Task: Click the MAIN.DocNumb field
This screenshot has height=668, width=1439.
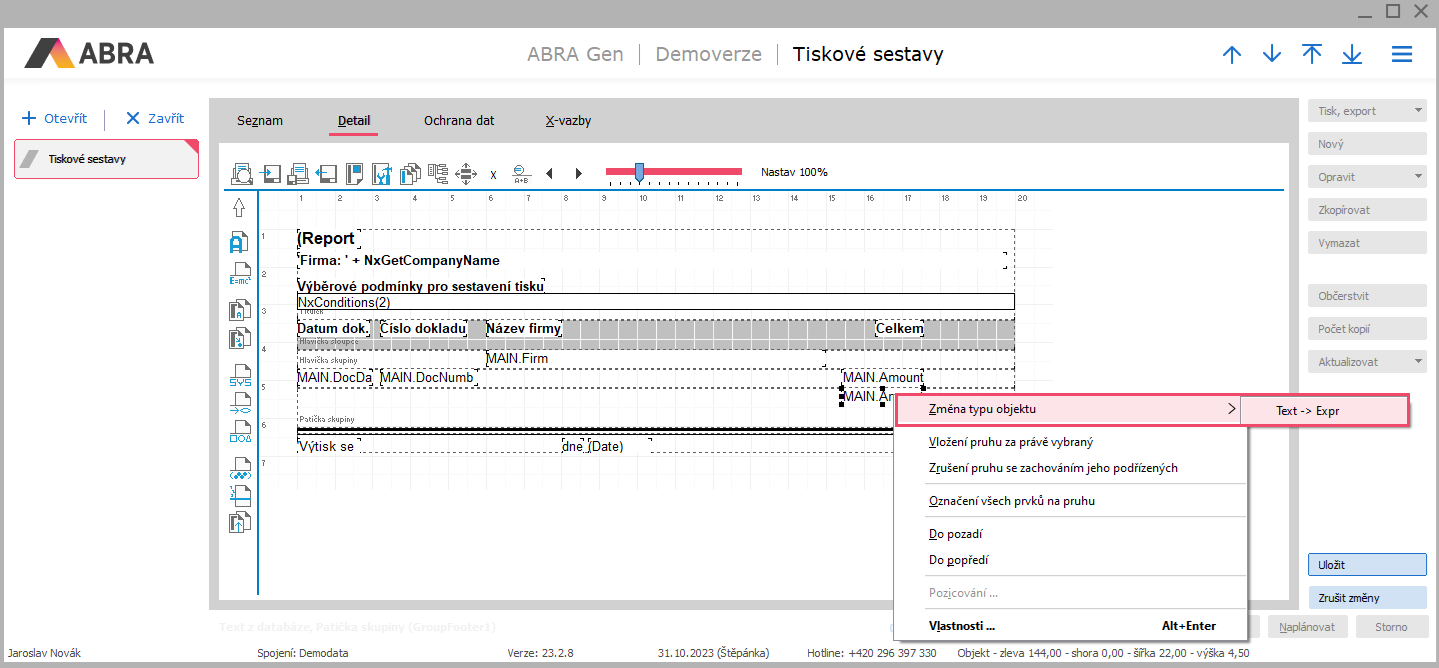Action: (x=428, y=377)
